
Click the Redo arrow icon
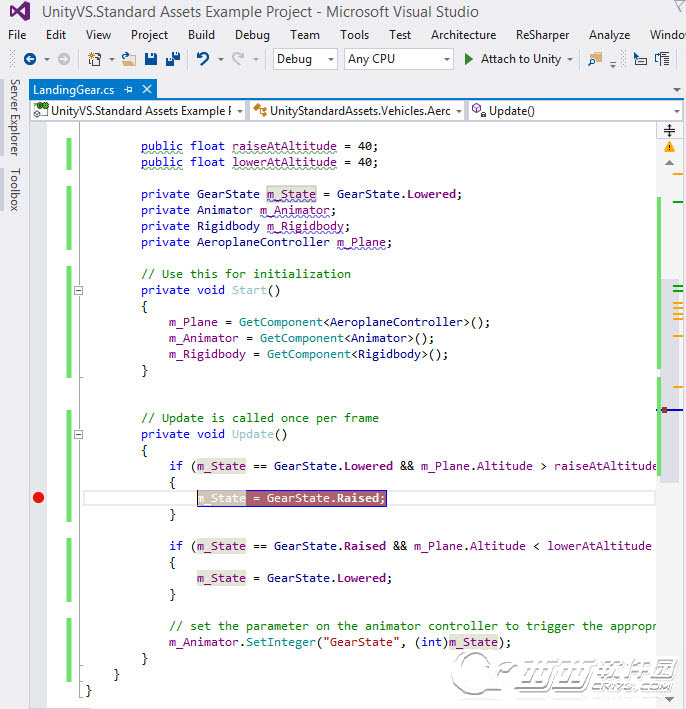click(238, 59)
